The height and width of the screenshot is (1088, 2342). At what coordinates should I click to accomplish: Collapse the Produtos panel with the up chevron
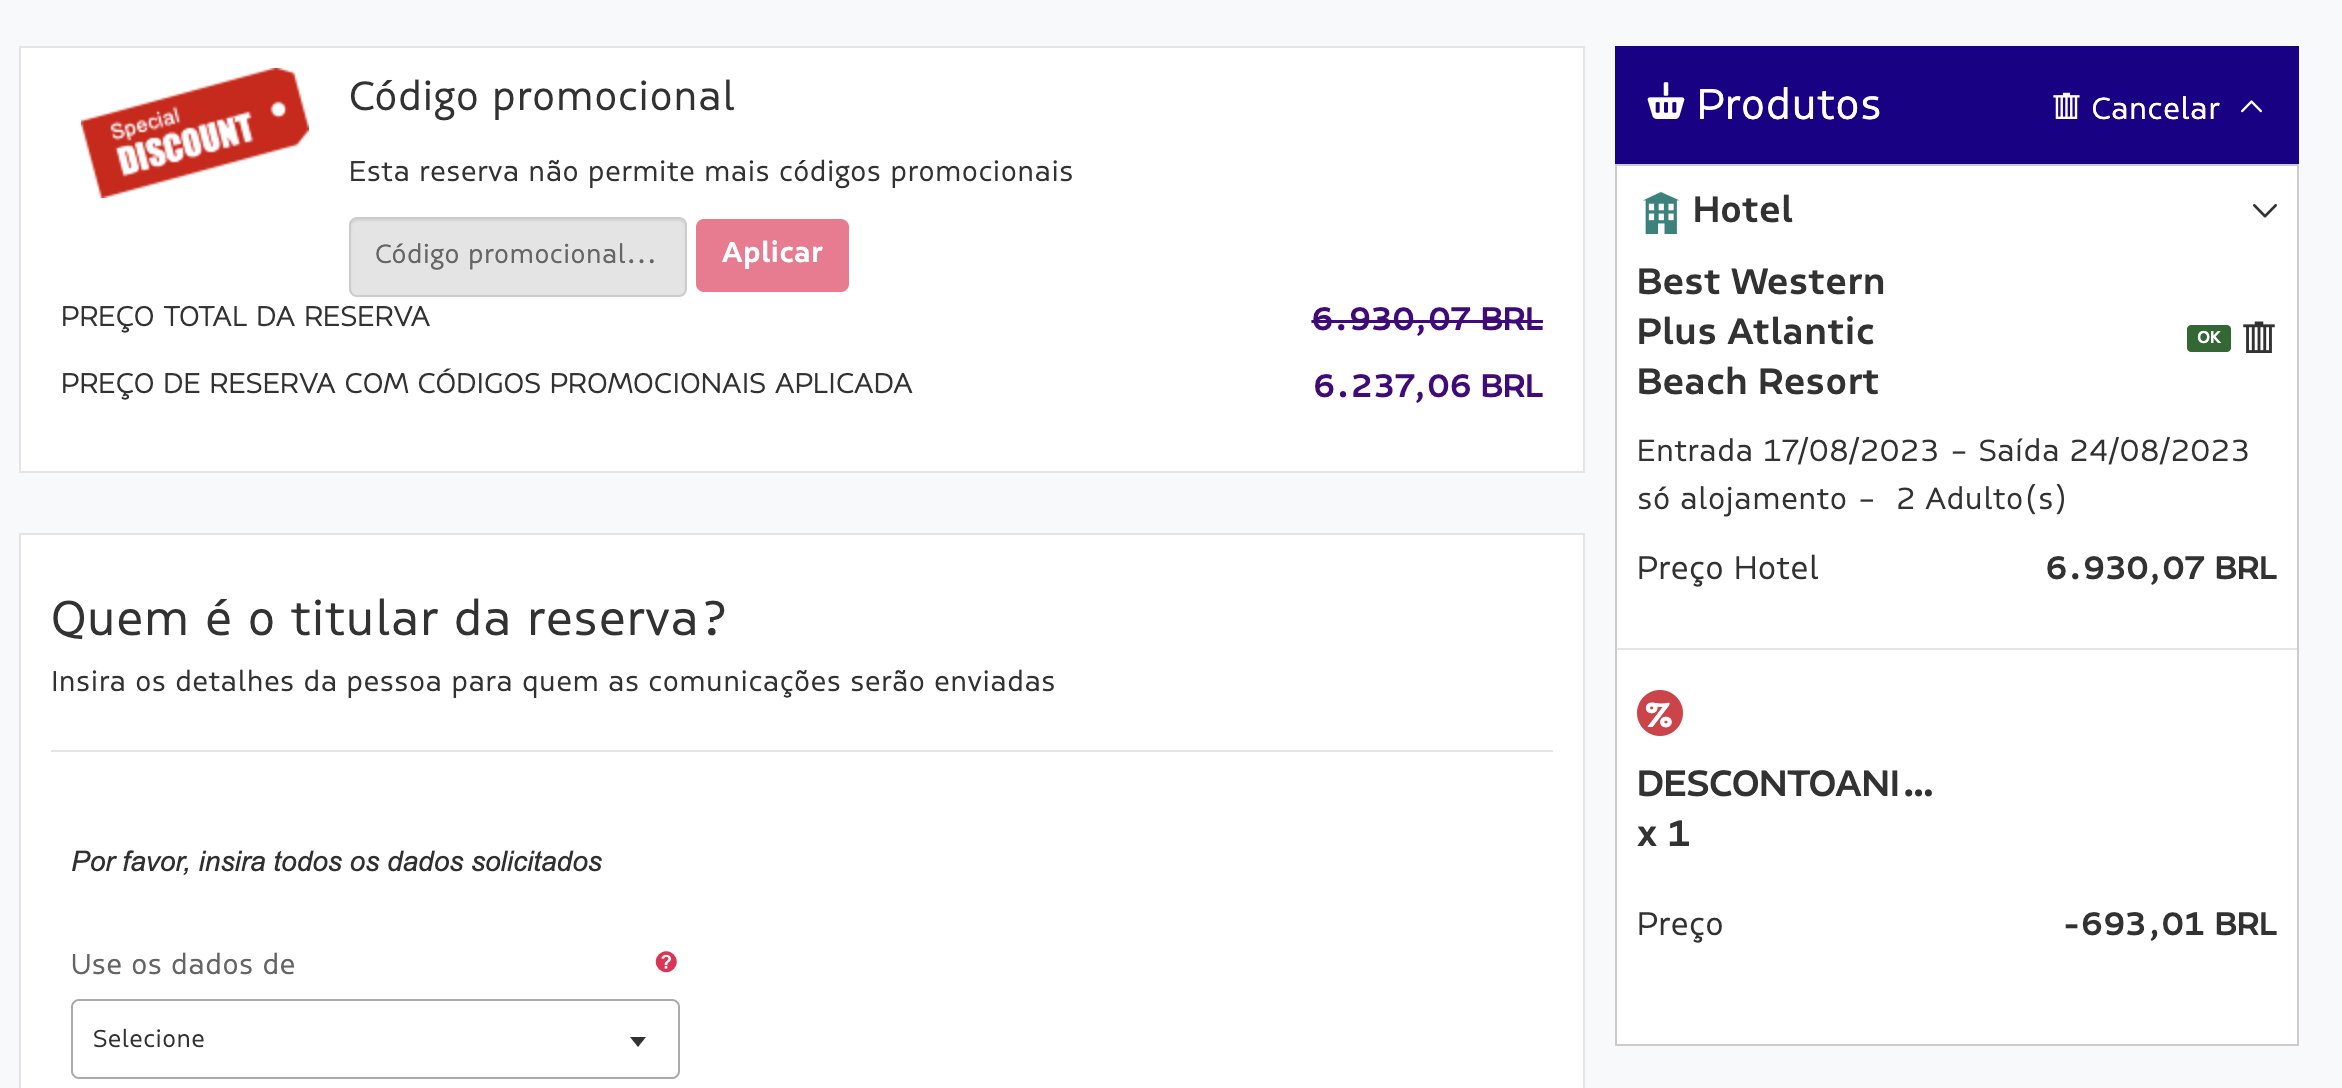pos(2252,107)
